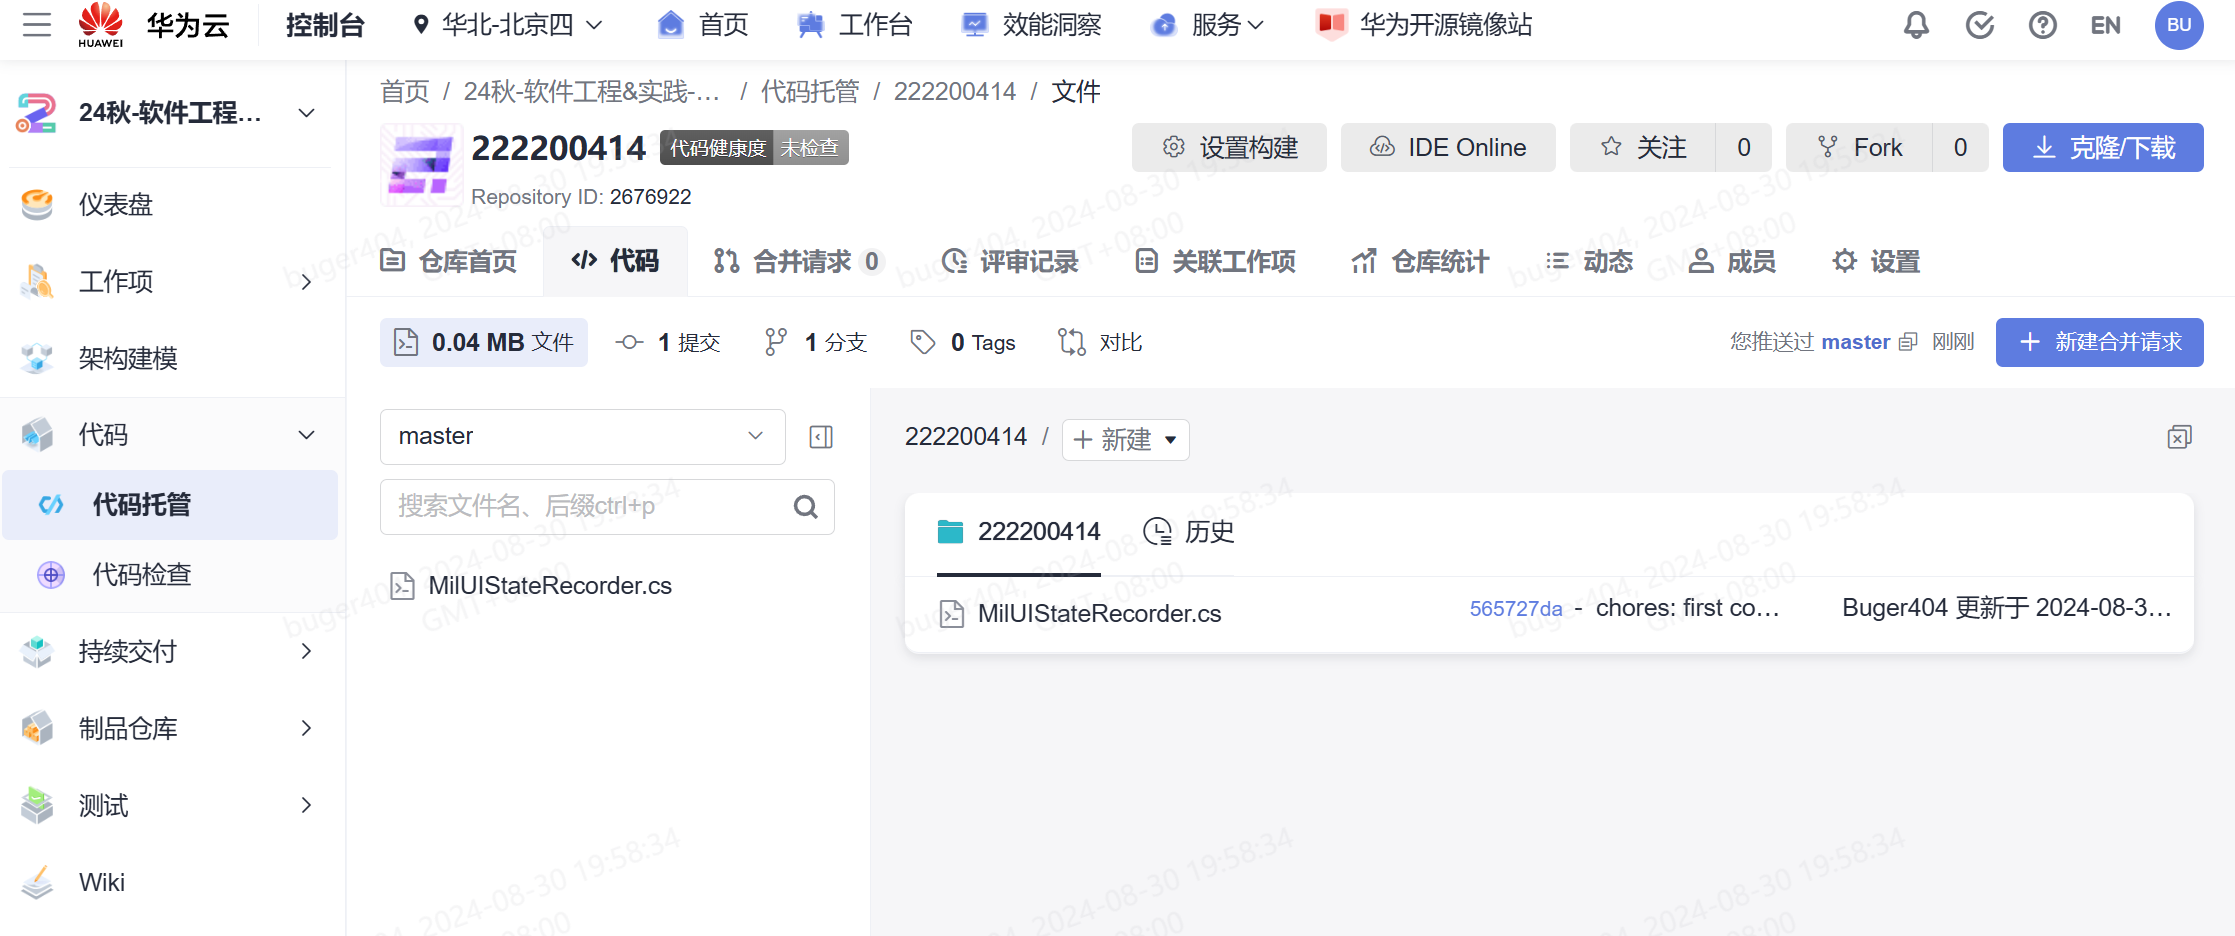
Task: Open the help question mark icon
Action: point(2043,25)
